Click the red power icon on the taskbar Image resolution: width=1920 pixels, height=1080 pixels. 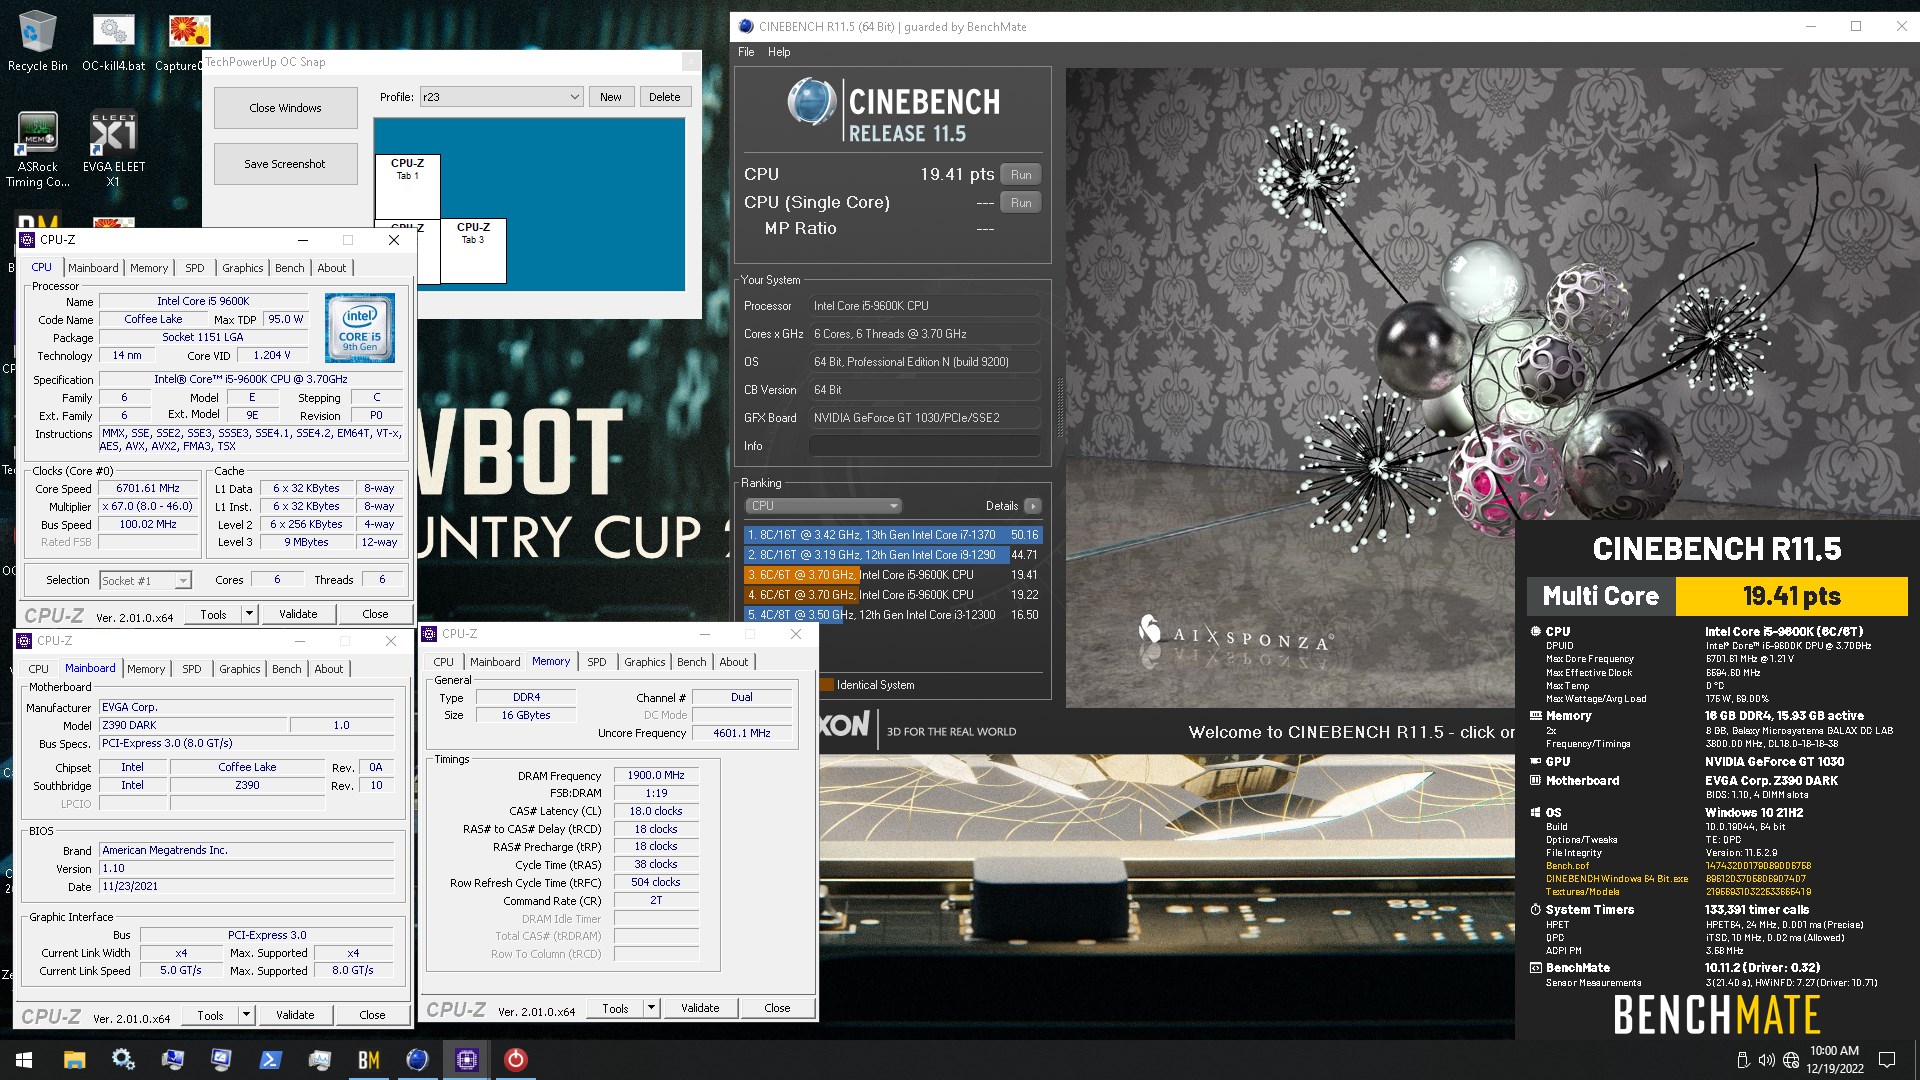[x=515, y=1060]
